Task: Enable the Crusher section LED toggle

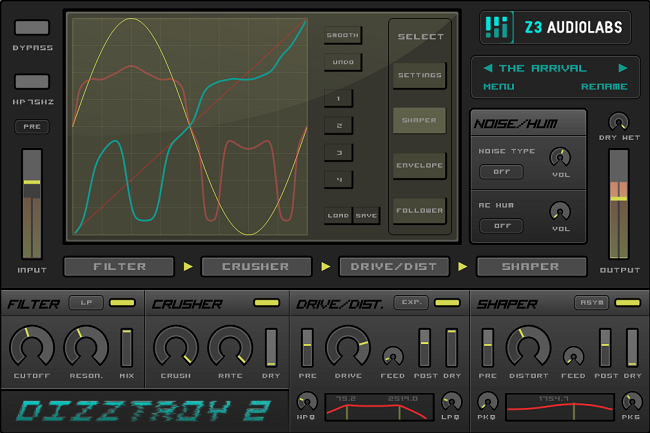Action: click(266, 303)
